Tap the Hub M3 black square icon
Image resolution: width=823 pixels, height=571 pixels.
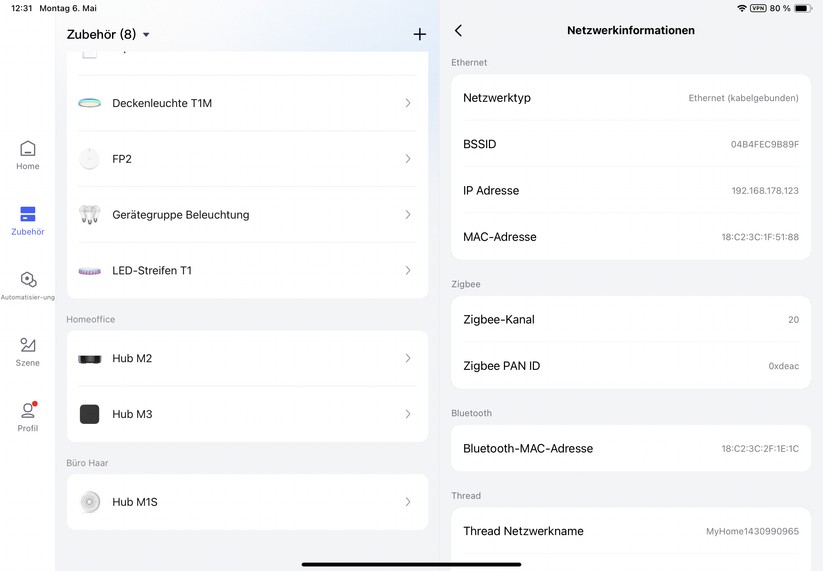tap(89, 414)
